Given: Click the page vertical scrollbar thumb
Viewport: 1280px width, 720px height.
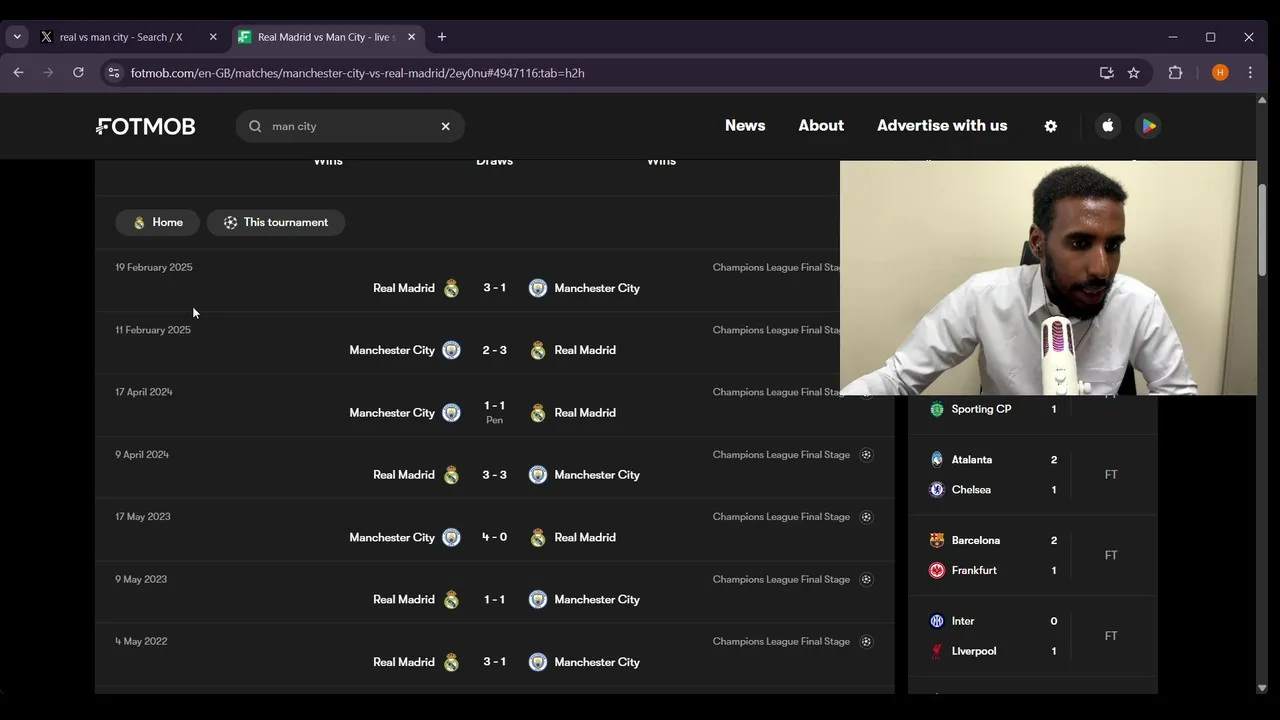Looking at the screenshot, I should point(1262,230).
